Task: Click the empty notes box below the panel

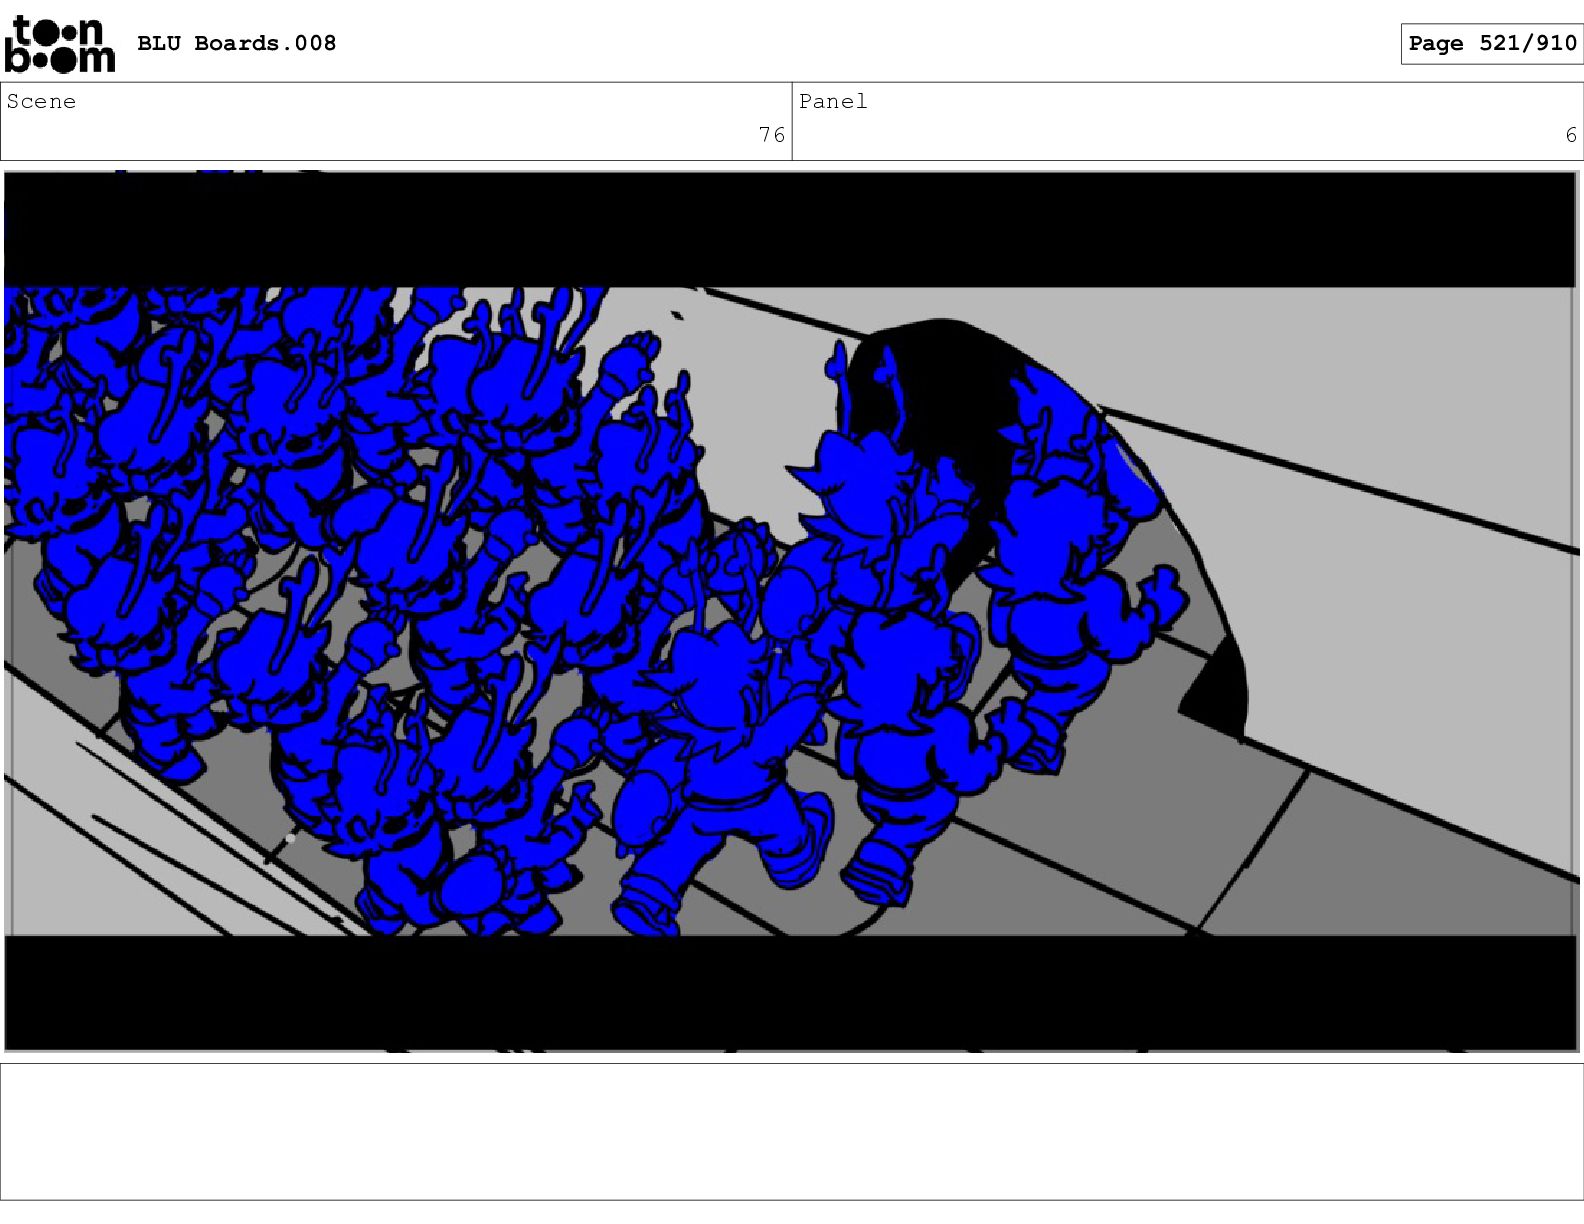Action: (x=792, y=1131)
